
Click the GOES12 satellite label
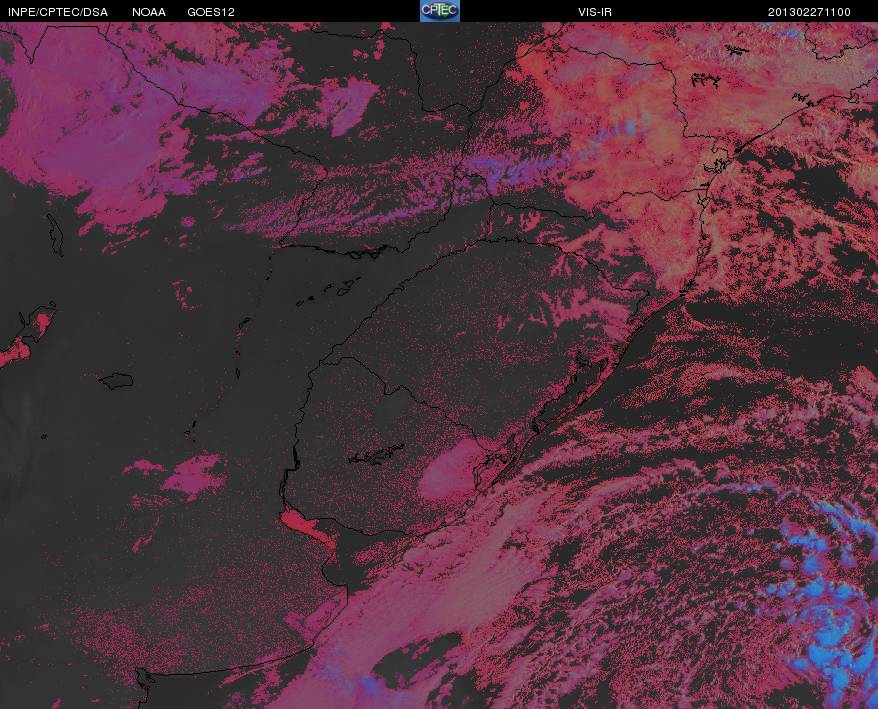[x=211, y=12]
